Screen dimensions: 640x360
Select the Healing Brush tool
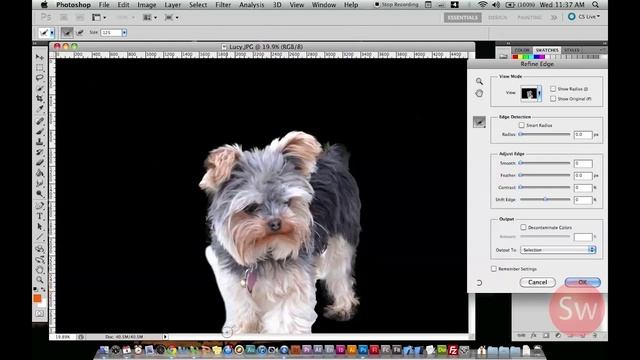tap(40, 121)
